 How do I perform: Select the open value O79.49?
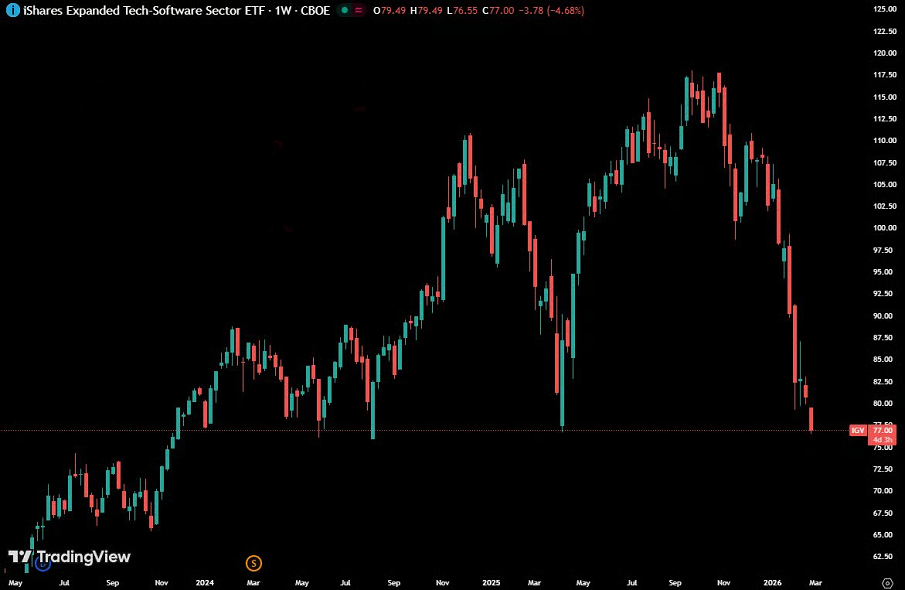tap(390, 10)
